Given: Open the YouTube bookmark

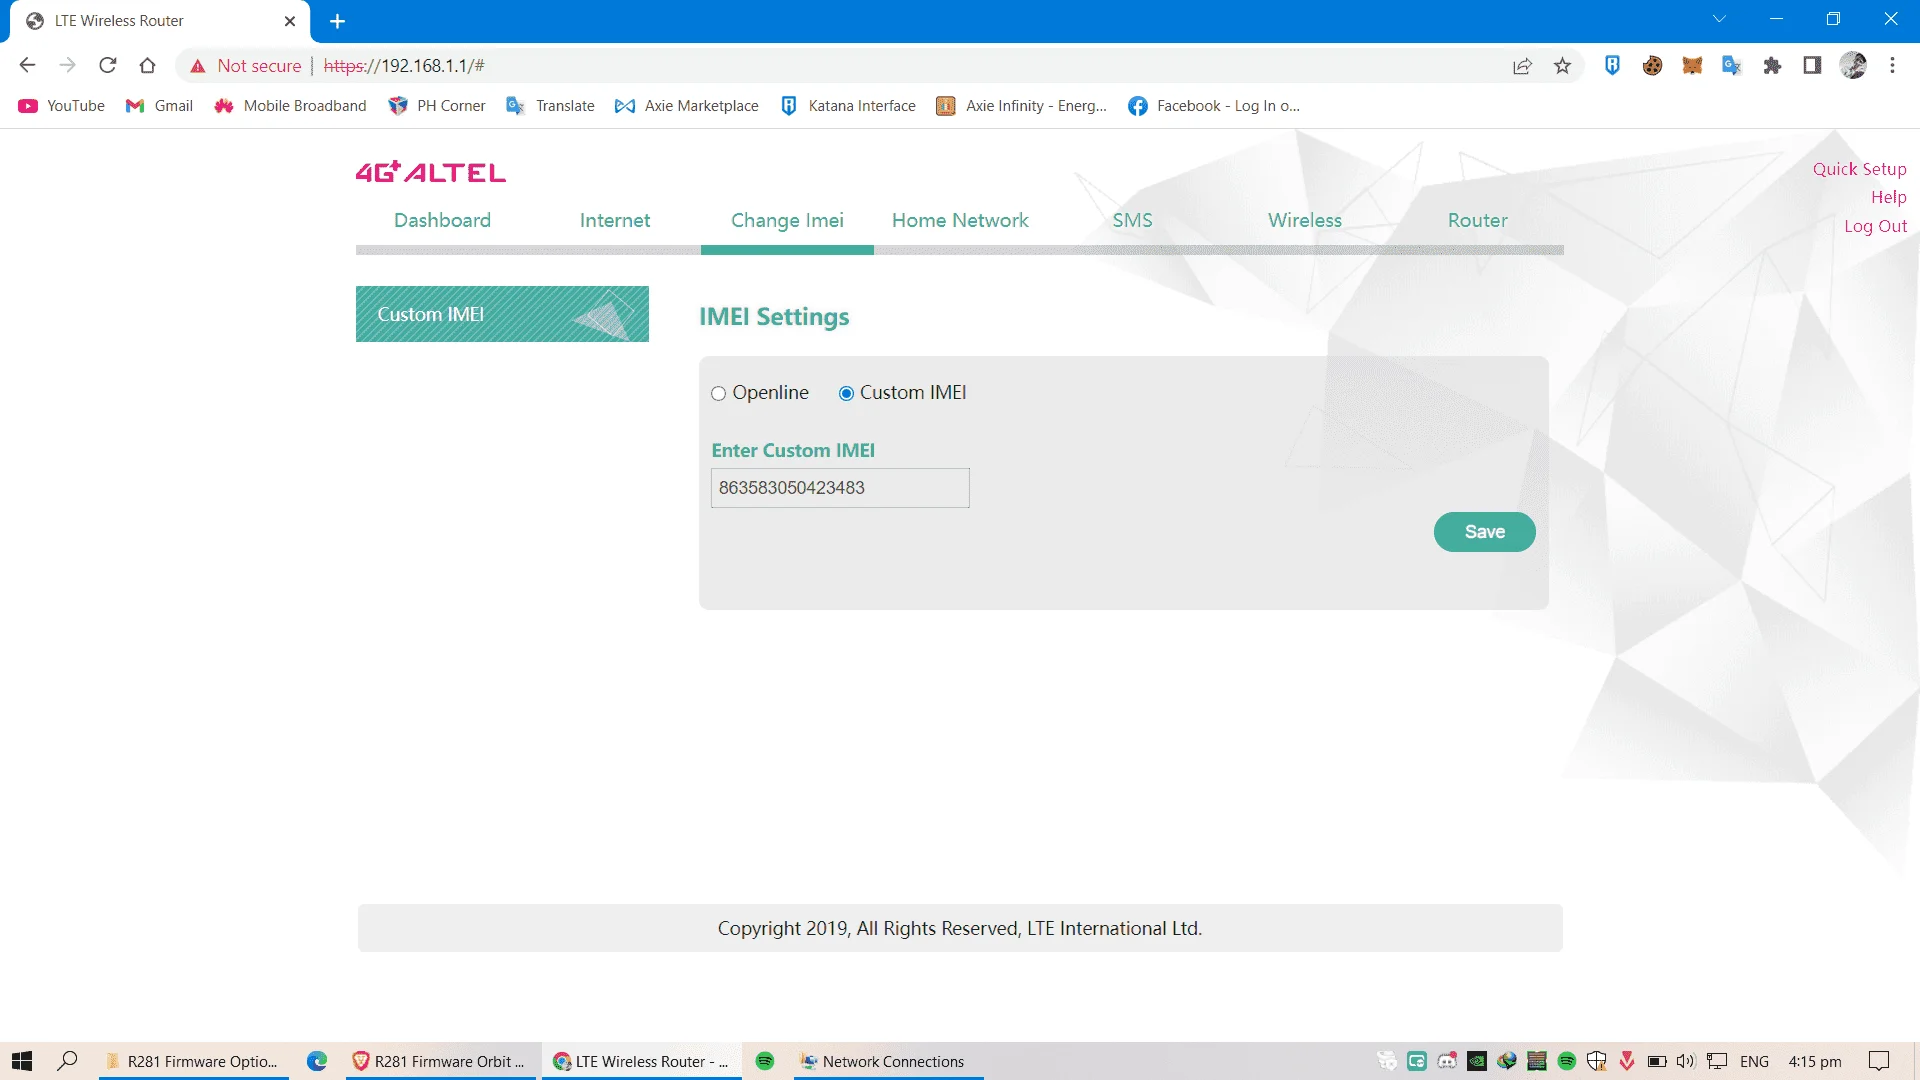Looking at the screenshot, I should (62, 106).
